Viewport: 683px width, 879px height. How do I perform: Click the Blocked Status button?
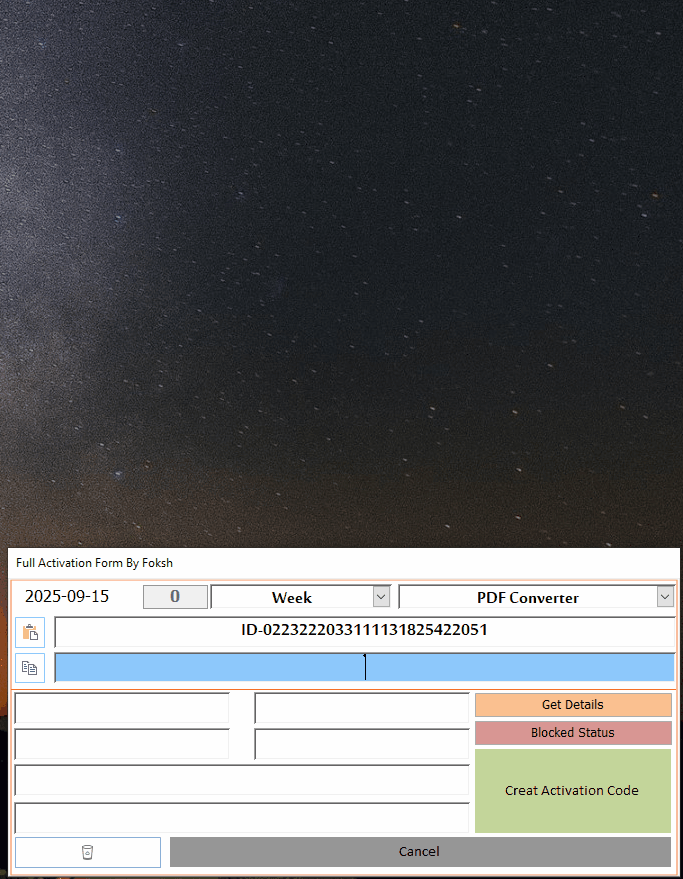coord(572,733)
